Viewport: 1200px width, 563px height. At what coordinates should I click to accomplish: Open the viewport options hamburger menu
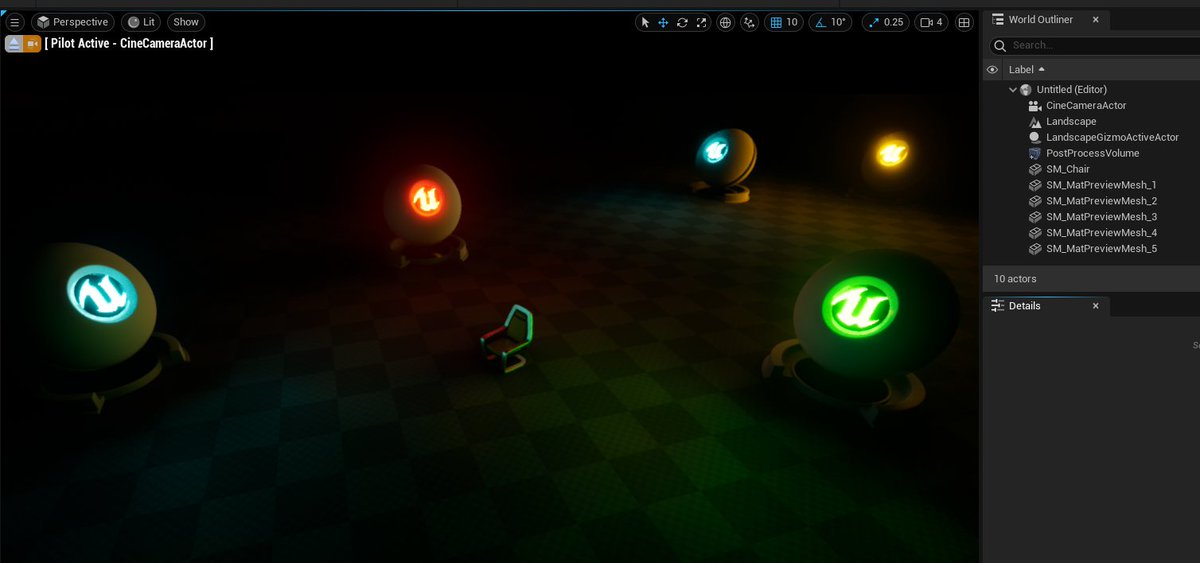click(x=14, y=22)
